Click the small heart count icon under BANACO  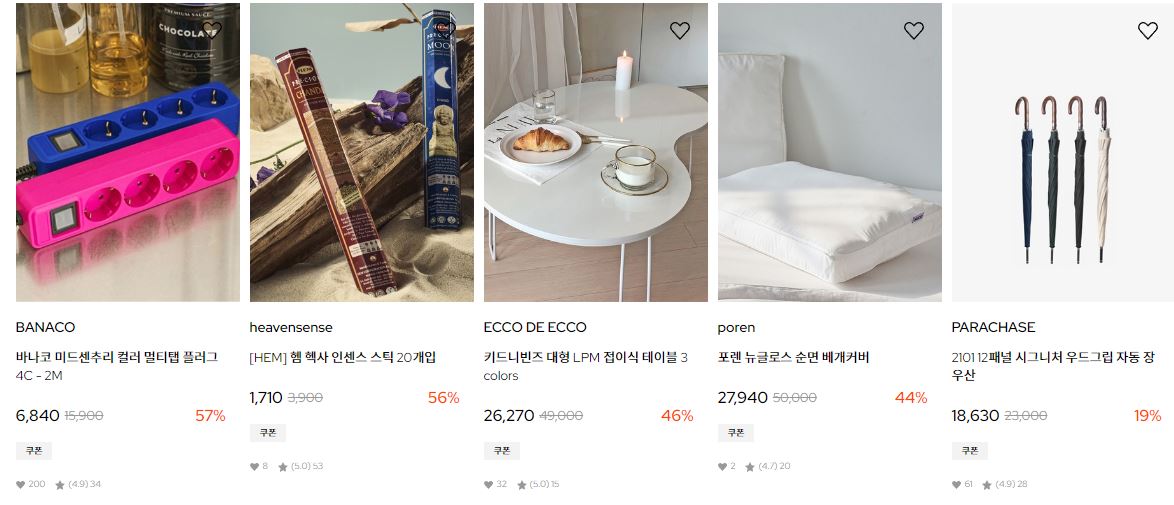point(21,485)
